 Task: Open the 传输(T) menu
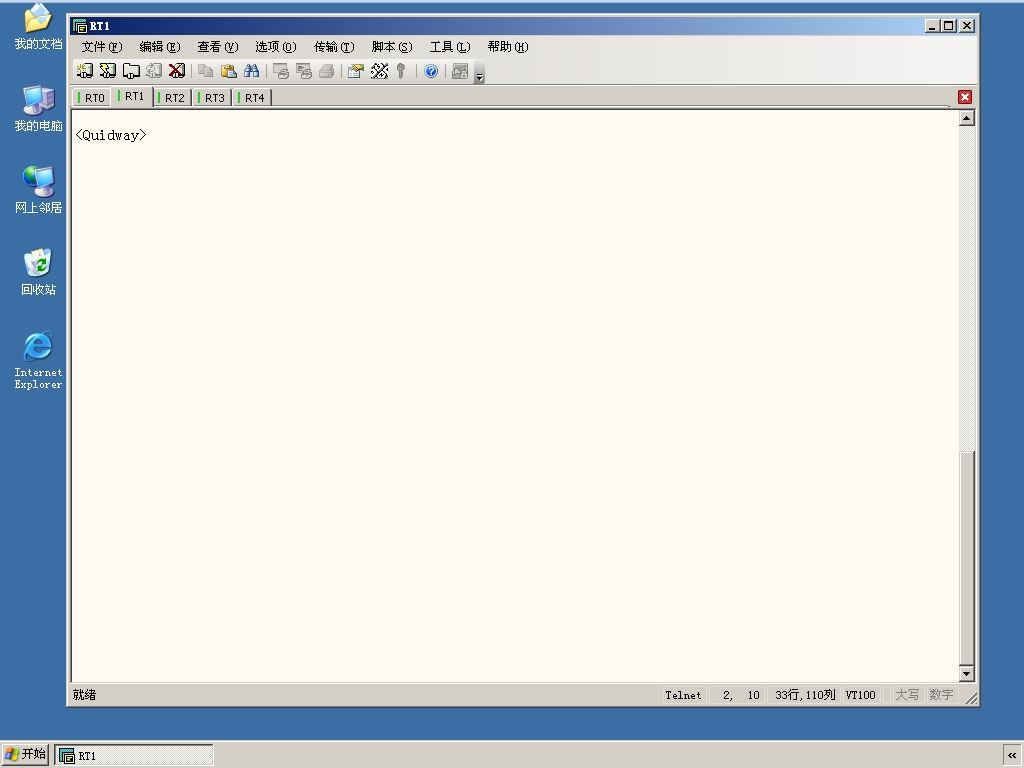334,47
